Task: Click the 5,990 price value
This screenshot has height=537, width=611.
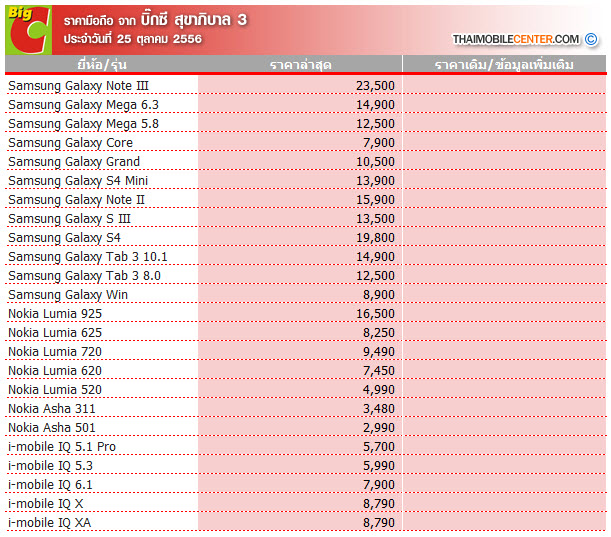Action: (x=379, y=466)
